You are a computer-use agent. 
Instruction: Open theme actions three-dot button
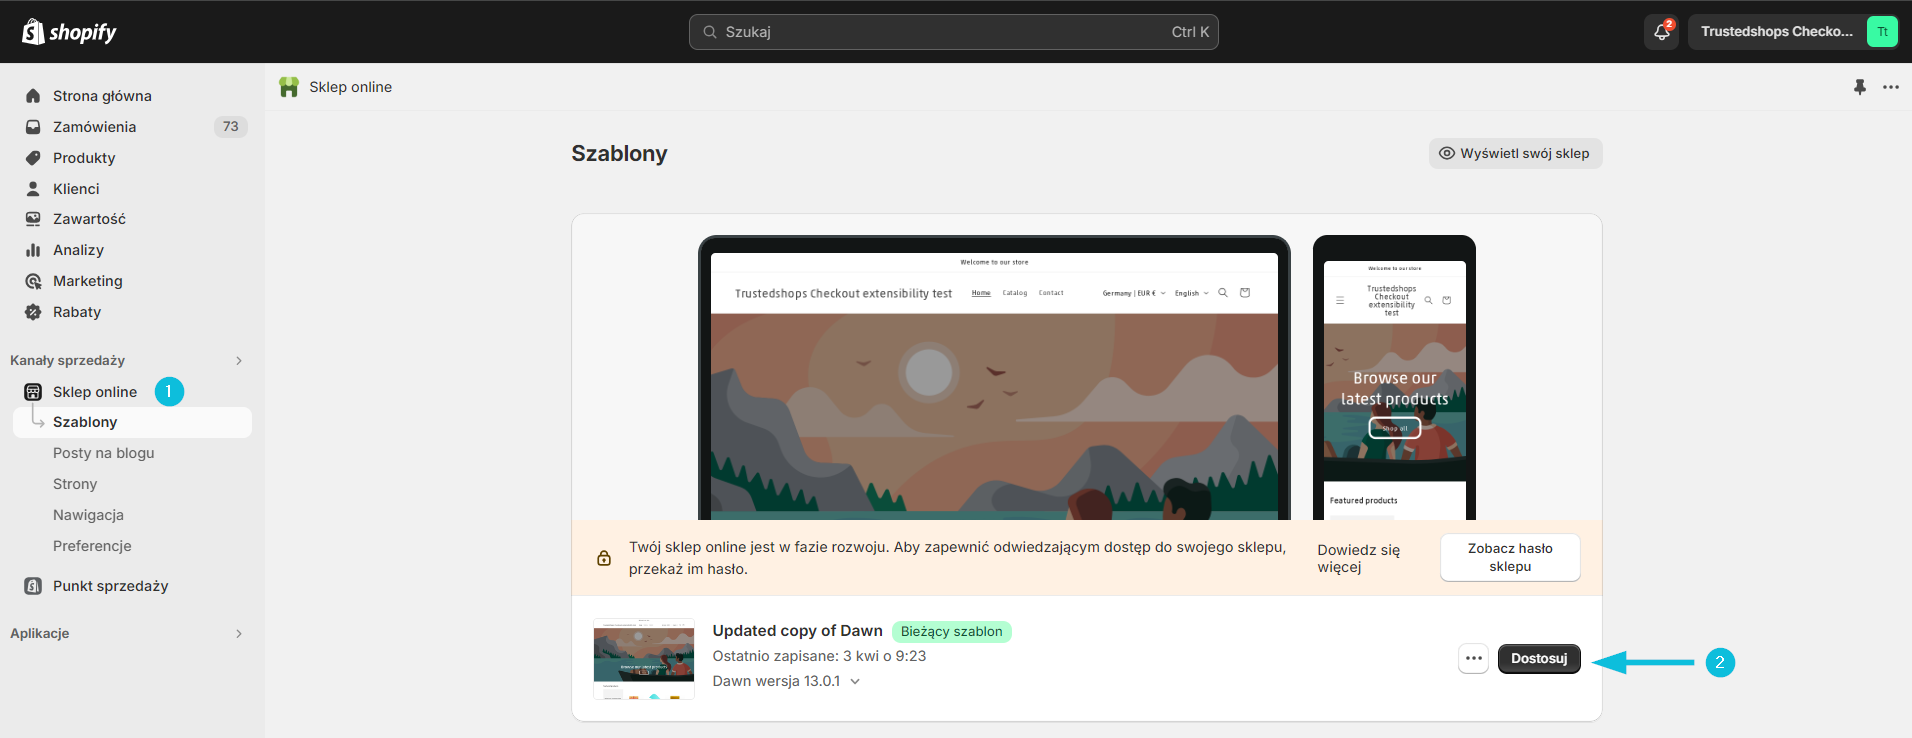(1473, 659)
